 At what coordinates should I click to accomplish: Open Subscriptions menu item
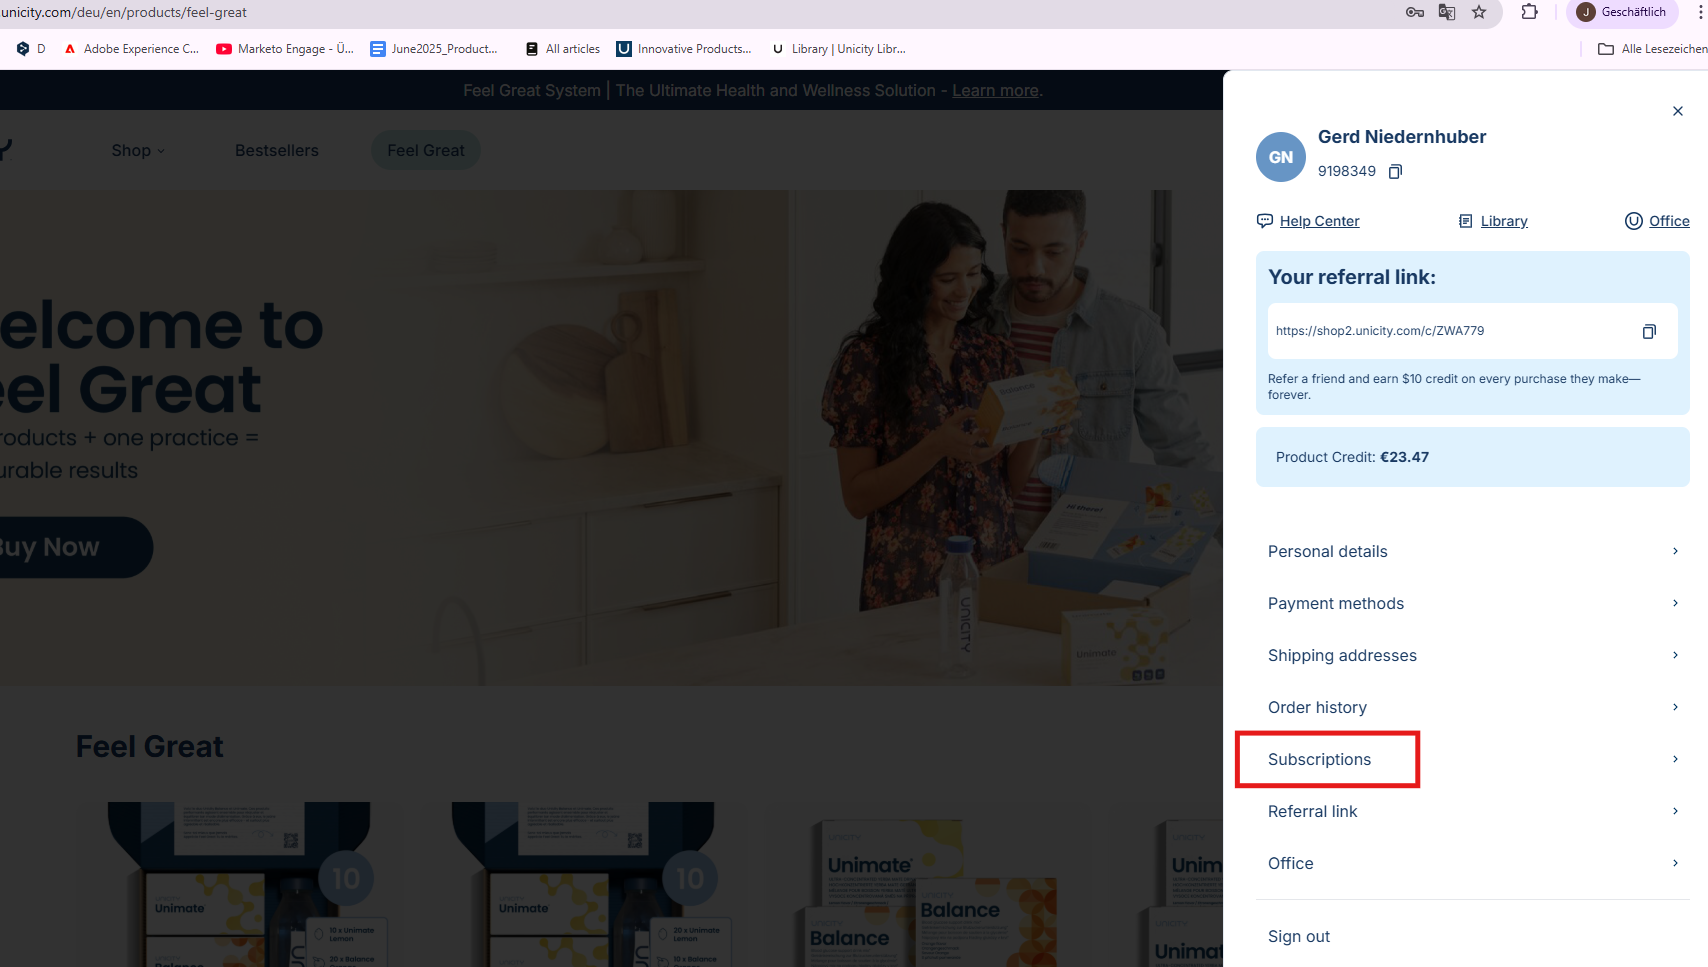pos(1320,759)
